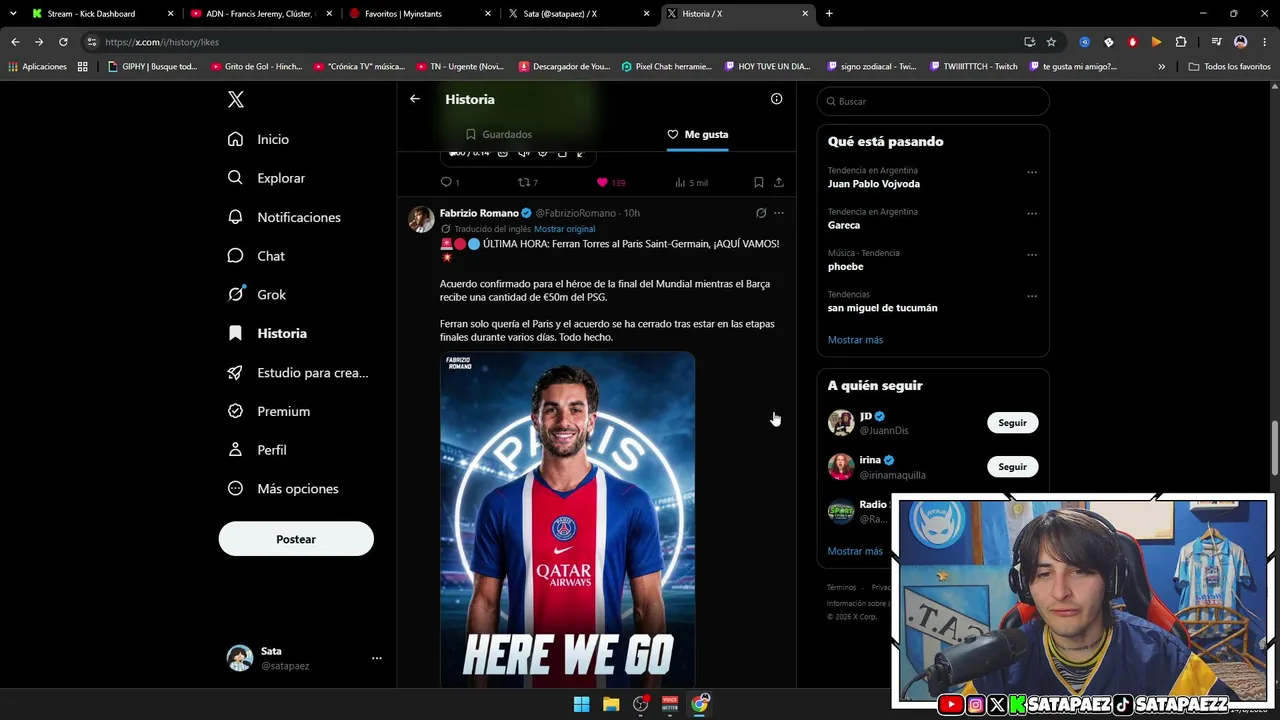This screenshot has height=720, width=1280.
Task: Open Chrome three-dot menu
Action: point(1263,42)
